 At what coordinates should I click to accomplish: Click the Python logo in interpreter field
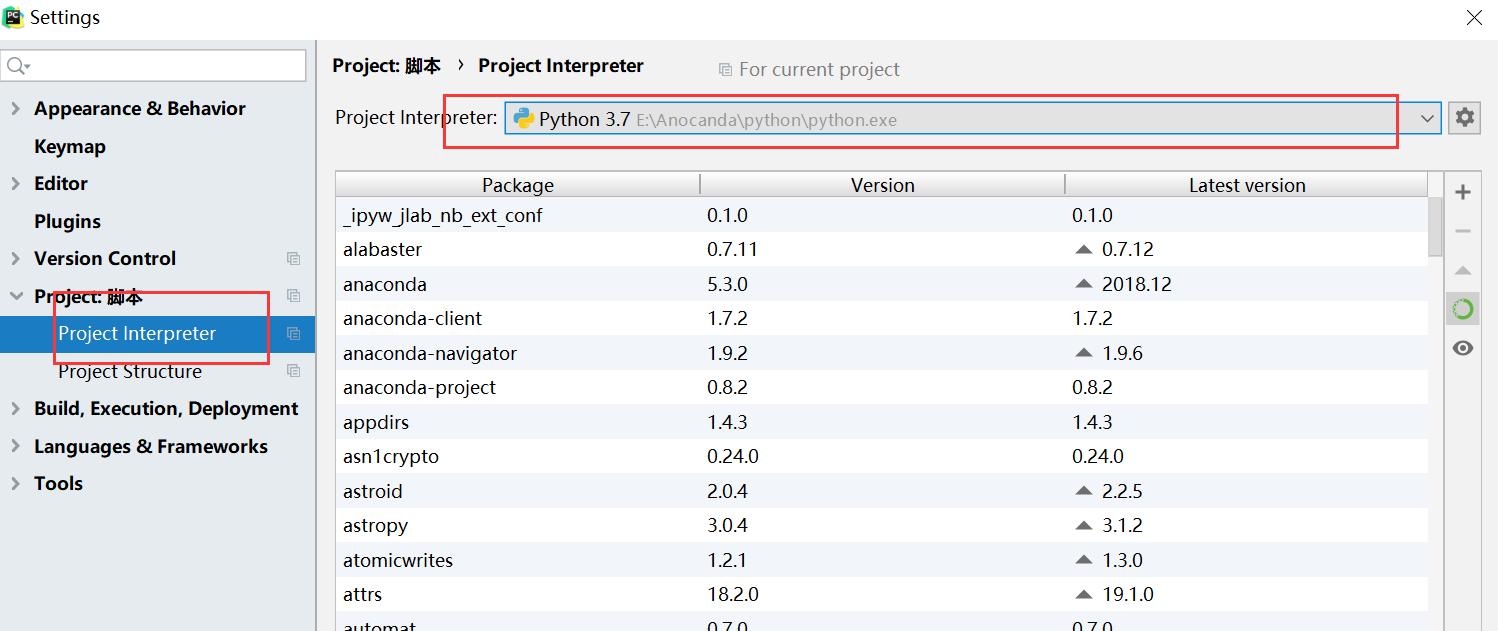pyautogui.click(x=523, y=119)
